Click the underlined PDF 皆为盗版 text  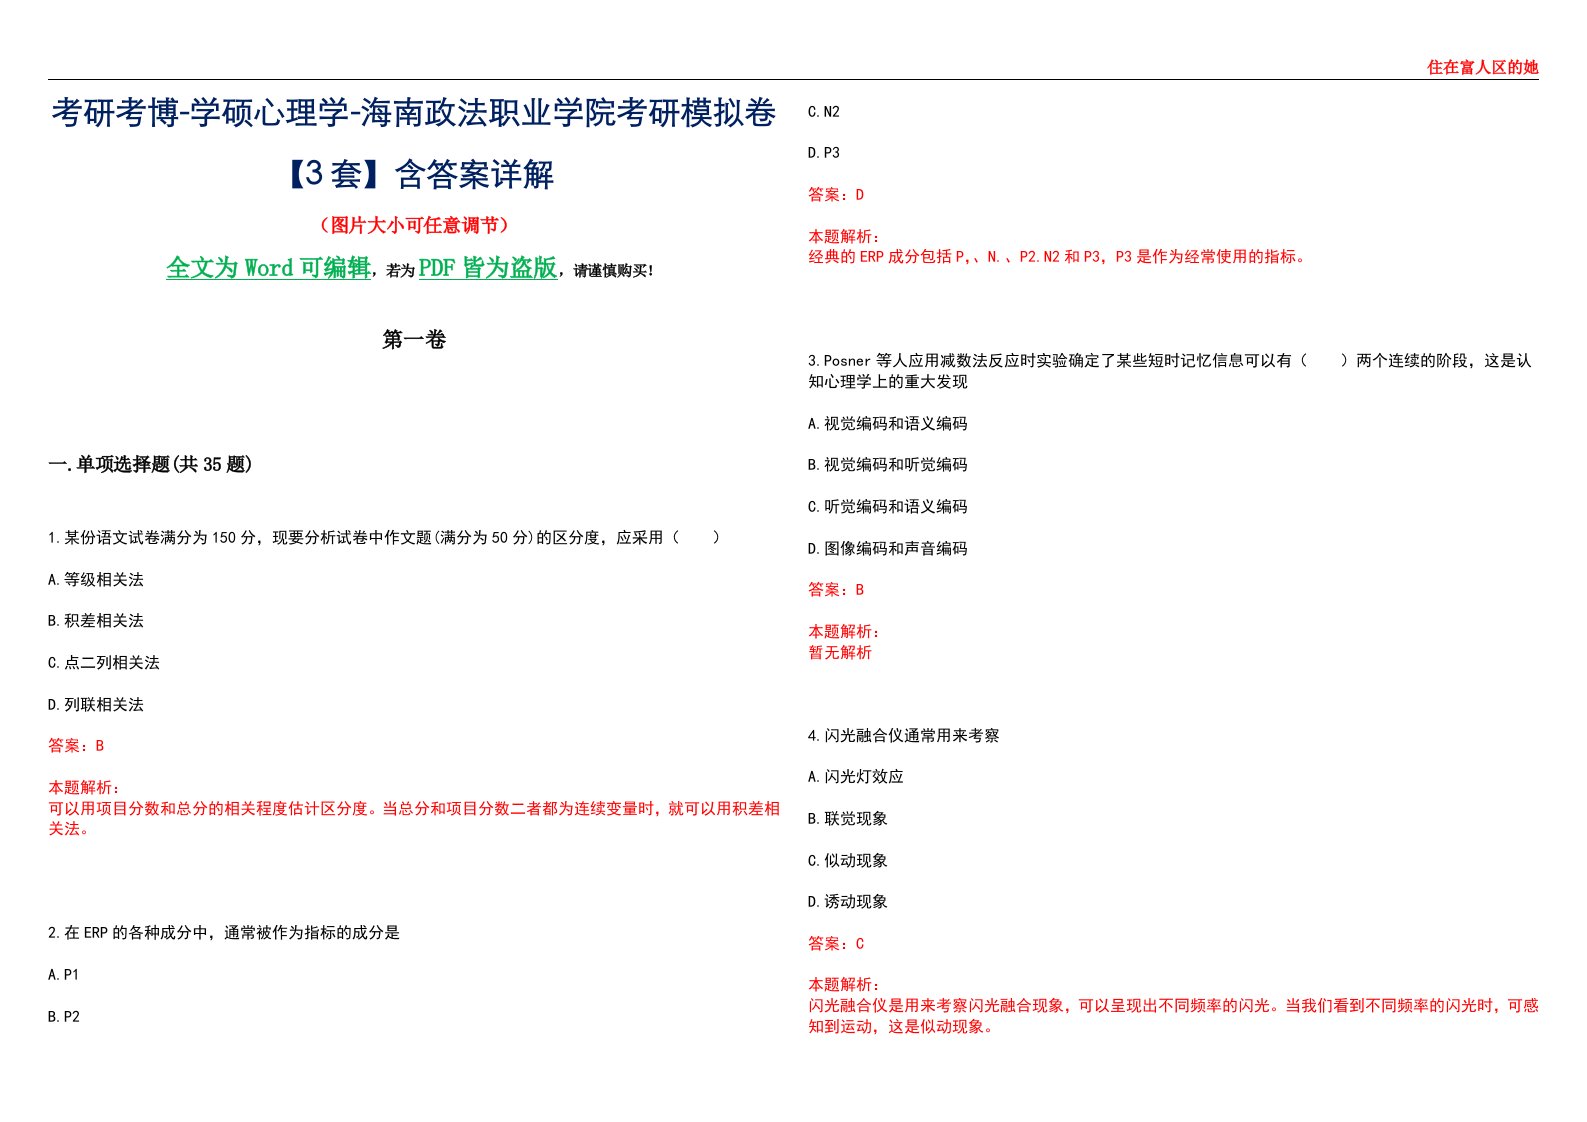(x=487, y=268)
